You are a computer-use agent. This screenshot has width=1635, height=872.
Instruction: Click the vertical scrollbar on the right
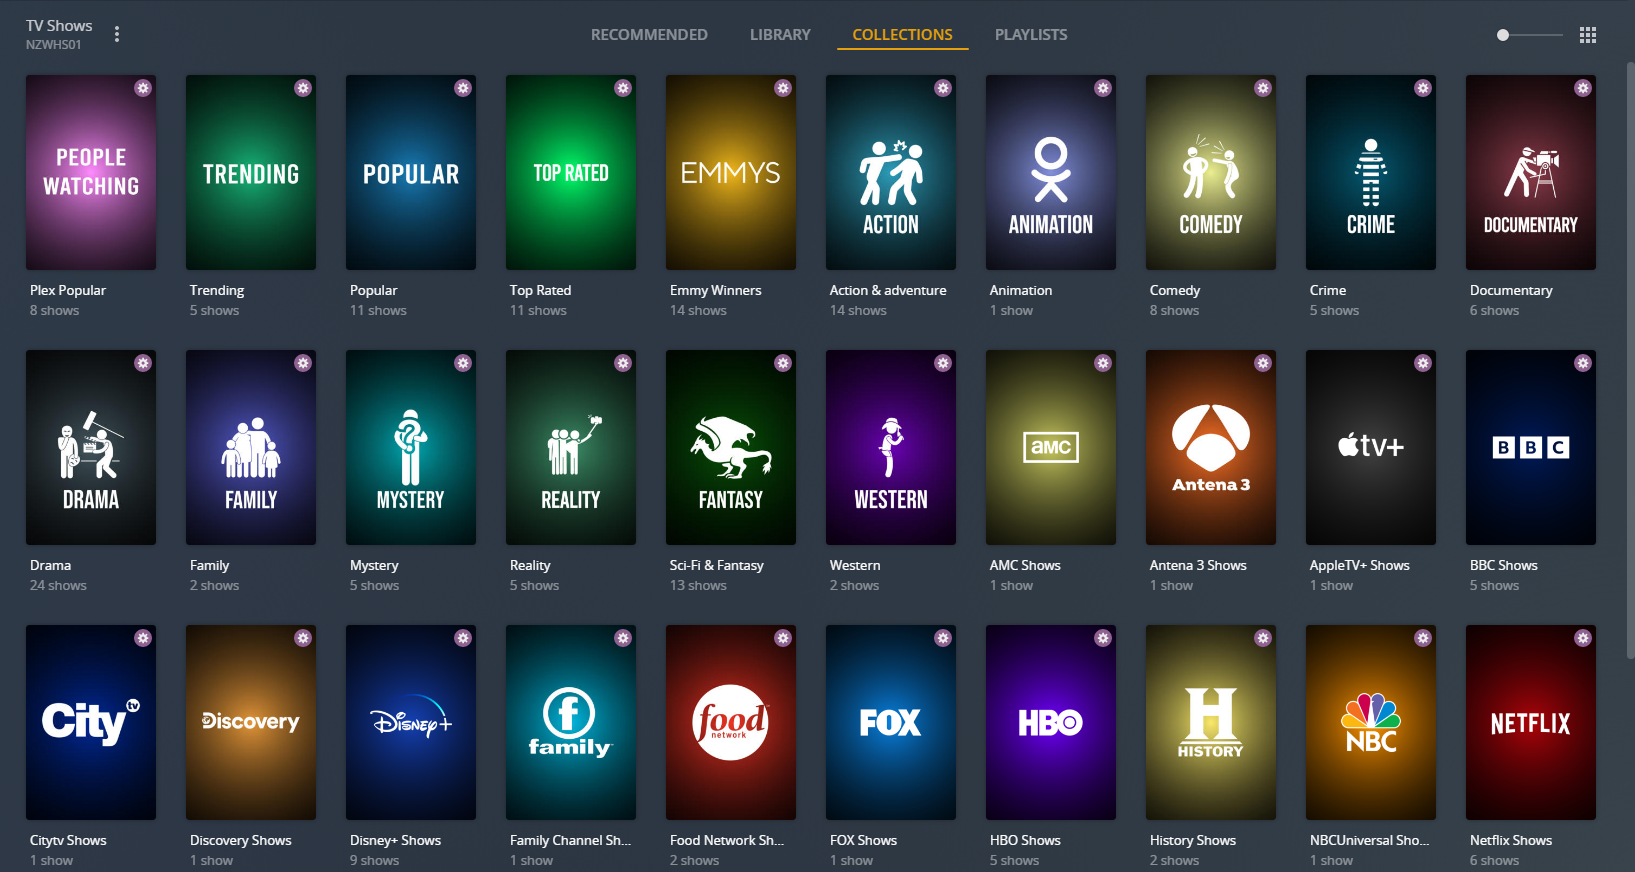[1630, 360]
